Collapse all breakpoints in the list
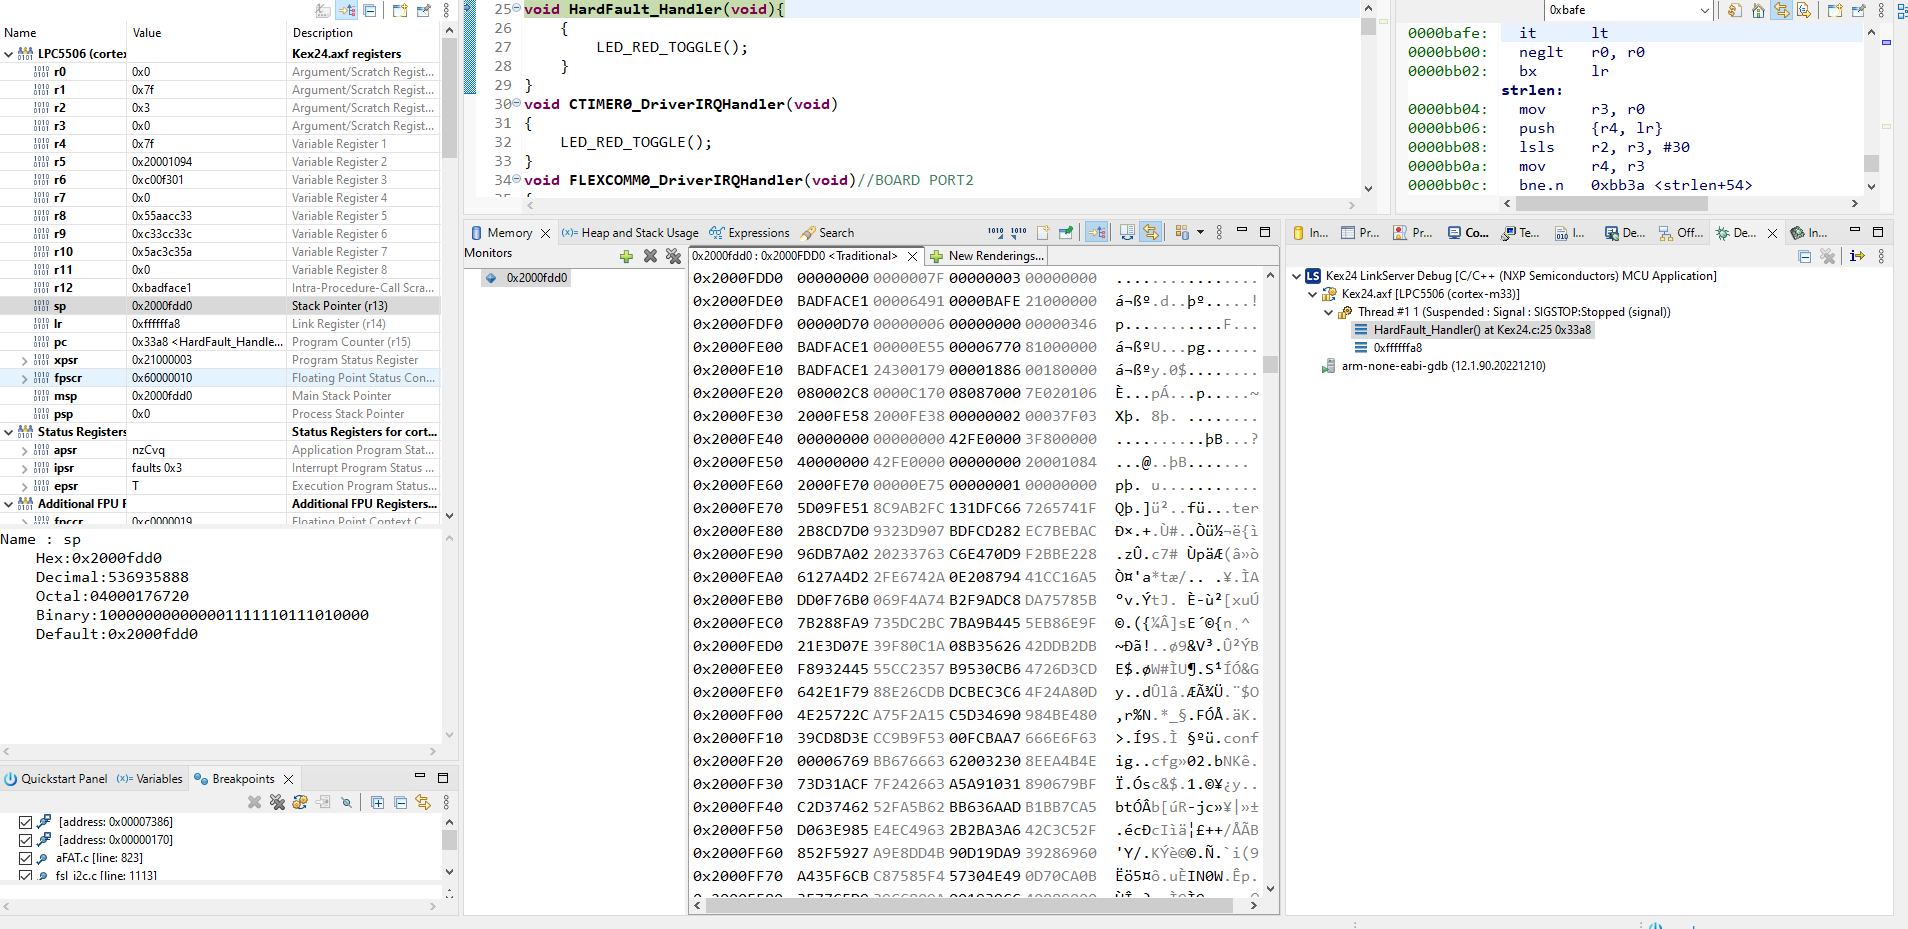 (x=400, y=802)
